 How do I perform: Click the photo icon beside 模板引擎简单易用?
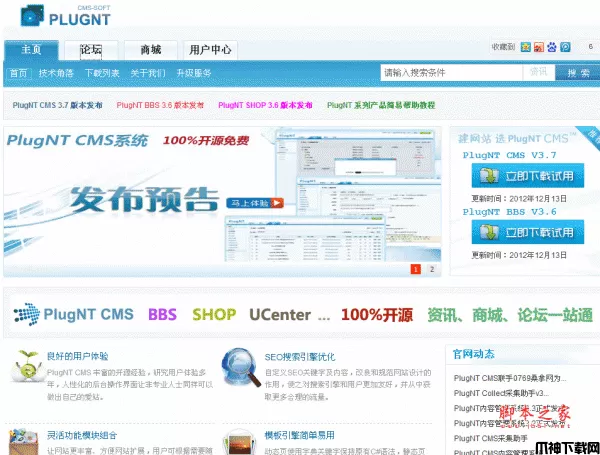[240, 443]
